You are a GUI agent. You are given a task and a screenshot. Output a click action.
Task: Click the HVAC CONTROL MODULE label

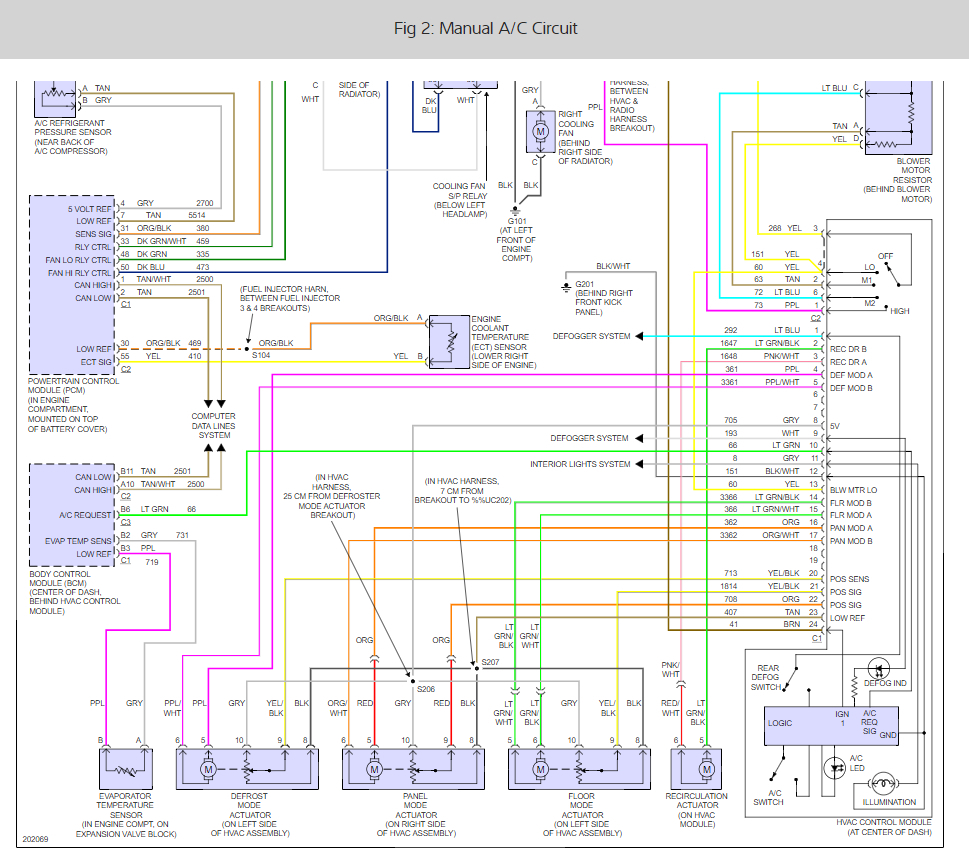tap(884, 827)
